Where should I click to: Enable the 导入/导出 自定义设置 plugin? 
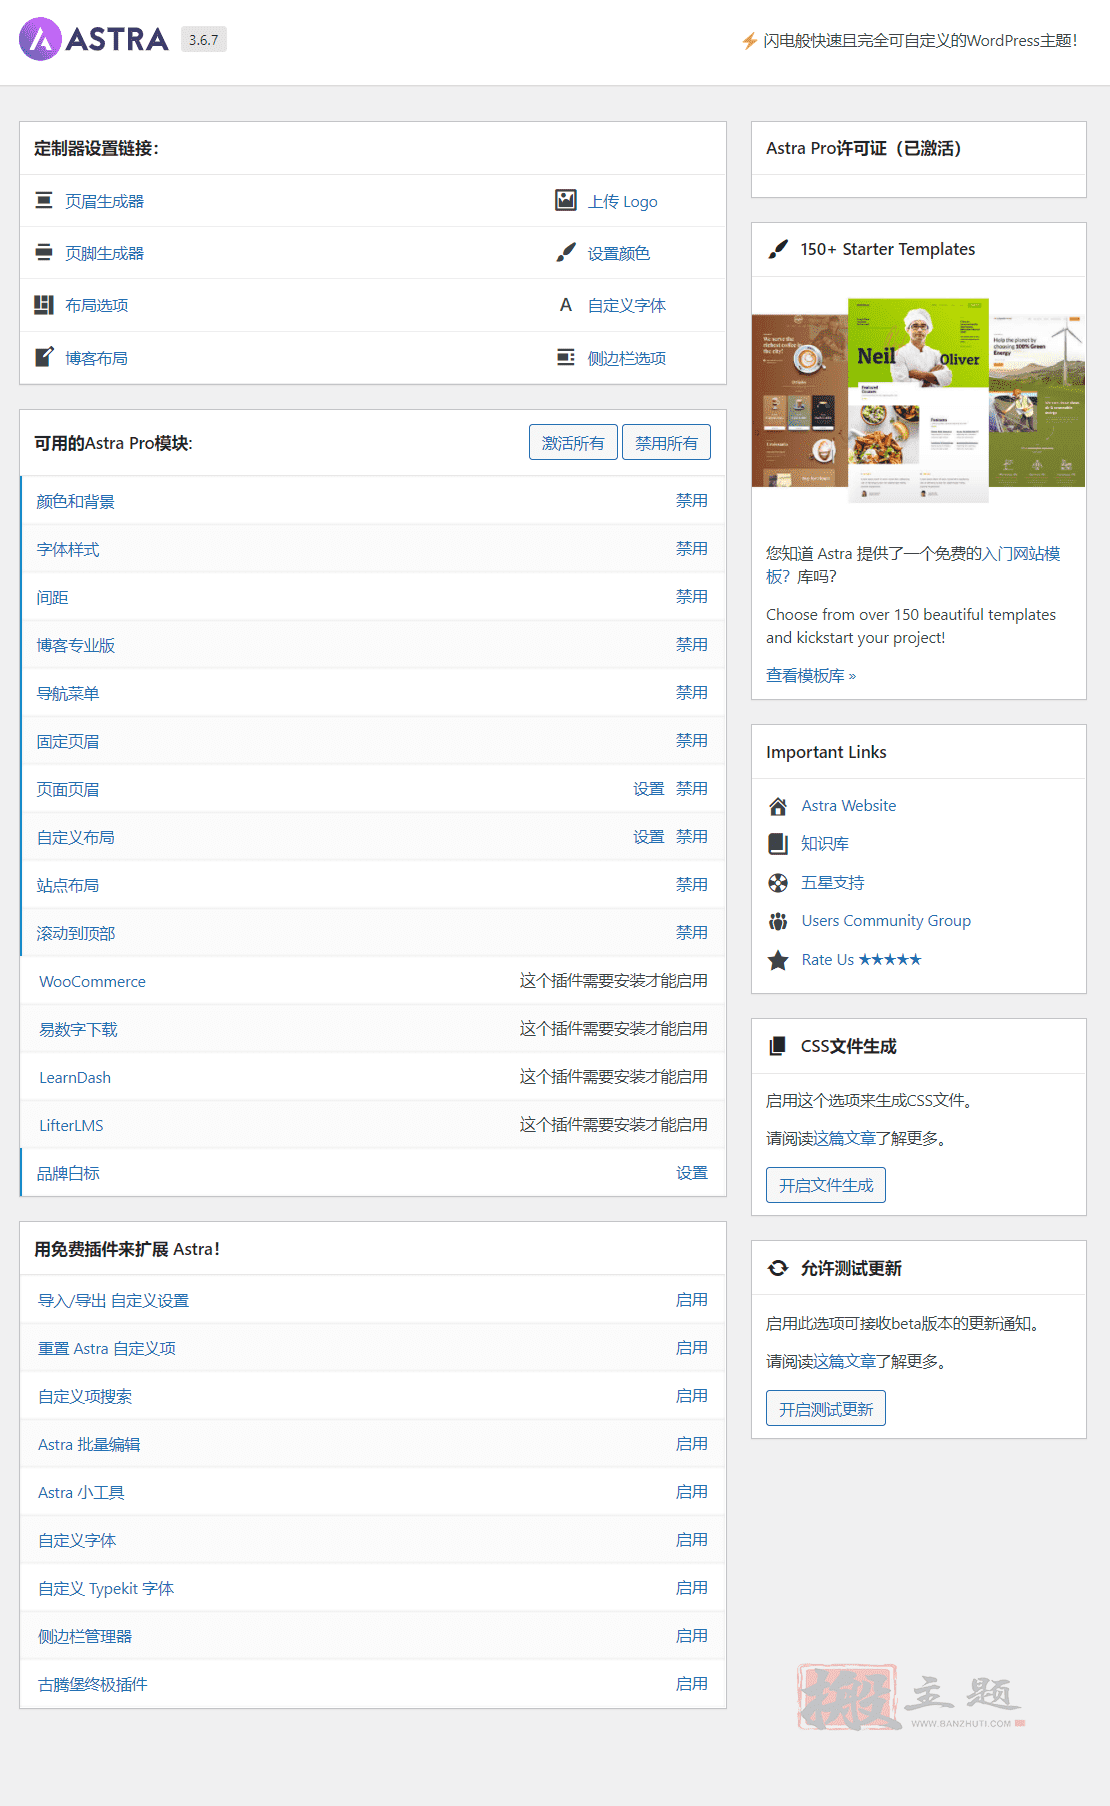[692, 1299]
